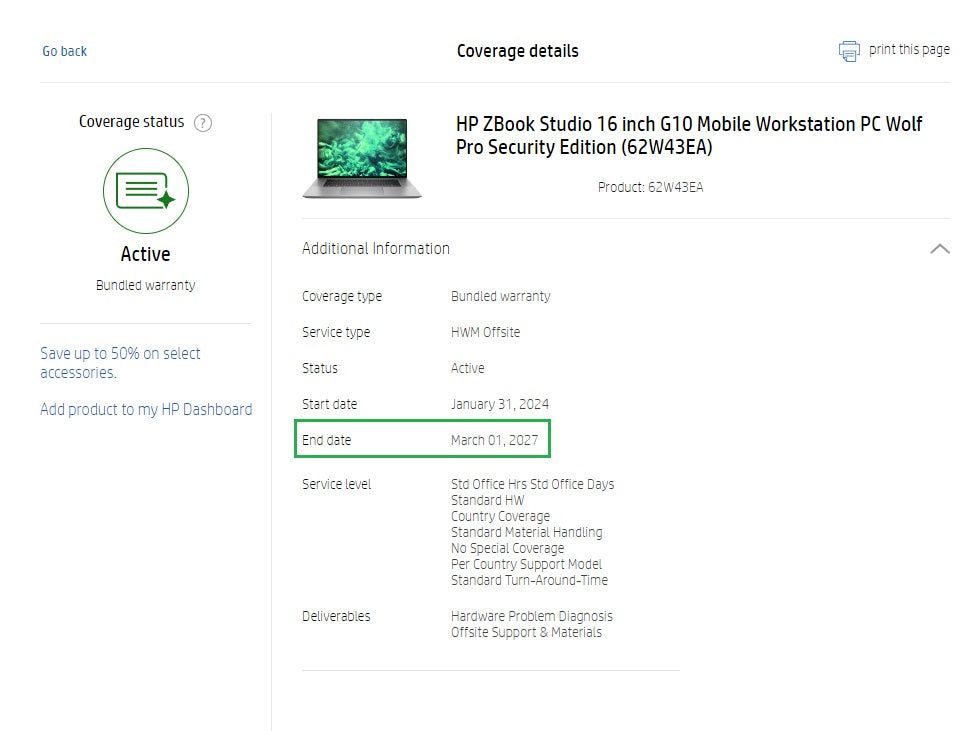
Task: Select the 'Product: 62W43EA' text
Action: [x=650, y=187]
